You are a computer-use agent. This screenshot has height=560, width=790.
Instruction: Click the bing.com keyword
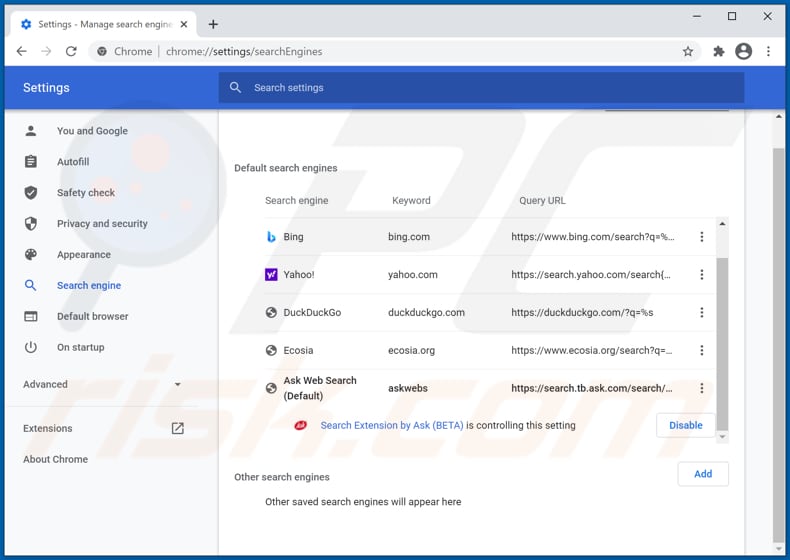[x=409, y=237]
